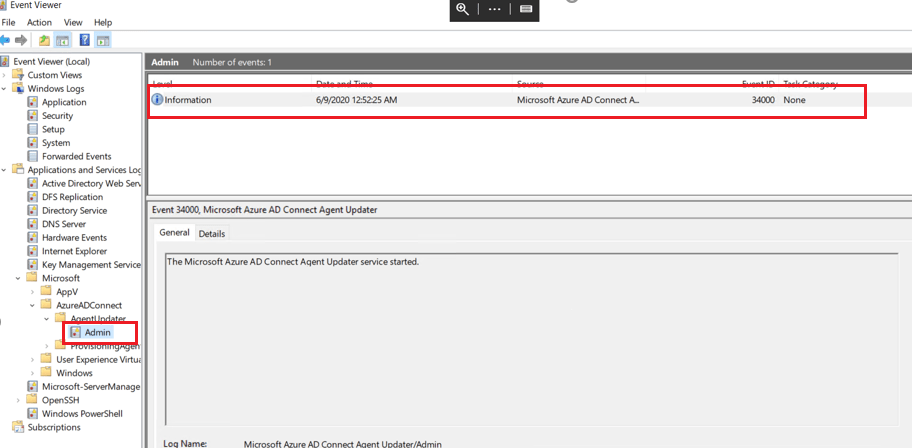Click the Up One Level folder icon
The image size is (912, 448).
[45, 40]
